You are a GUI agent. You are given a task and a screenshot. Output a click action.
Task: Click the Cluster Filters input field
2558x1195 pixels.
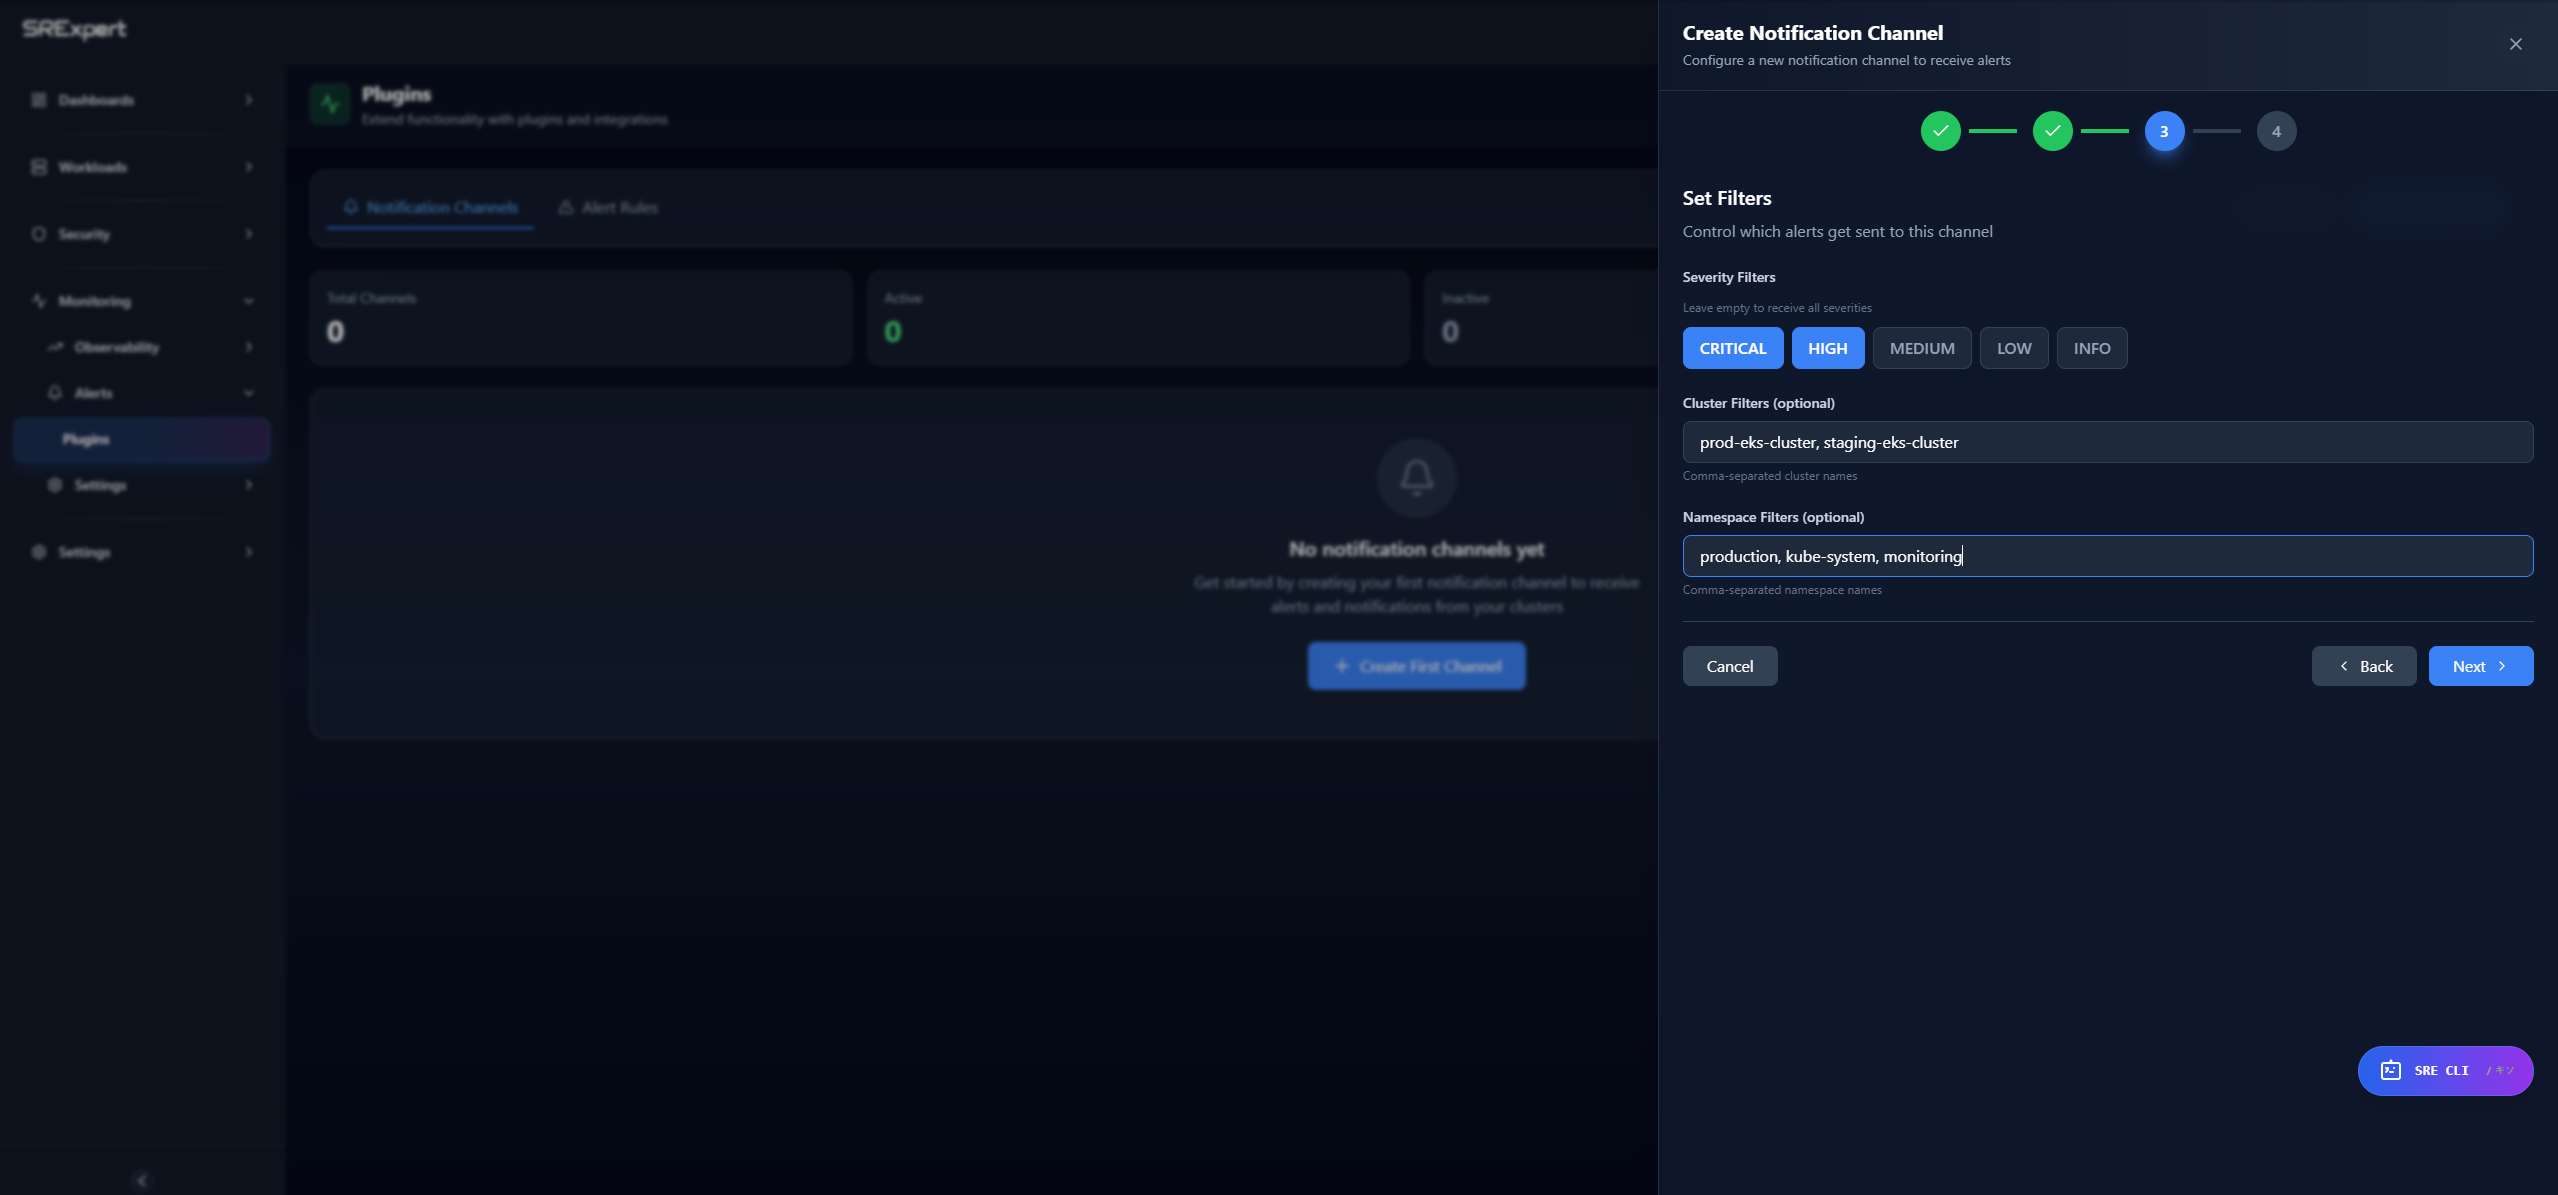click(2107, 442)
